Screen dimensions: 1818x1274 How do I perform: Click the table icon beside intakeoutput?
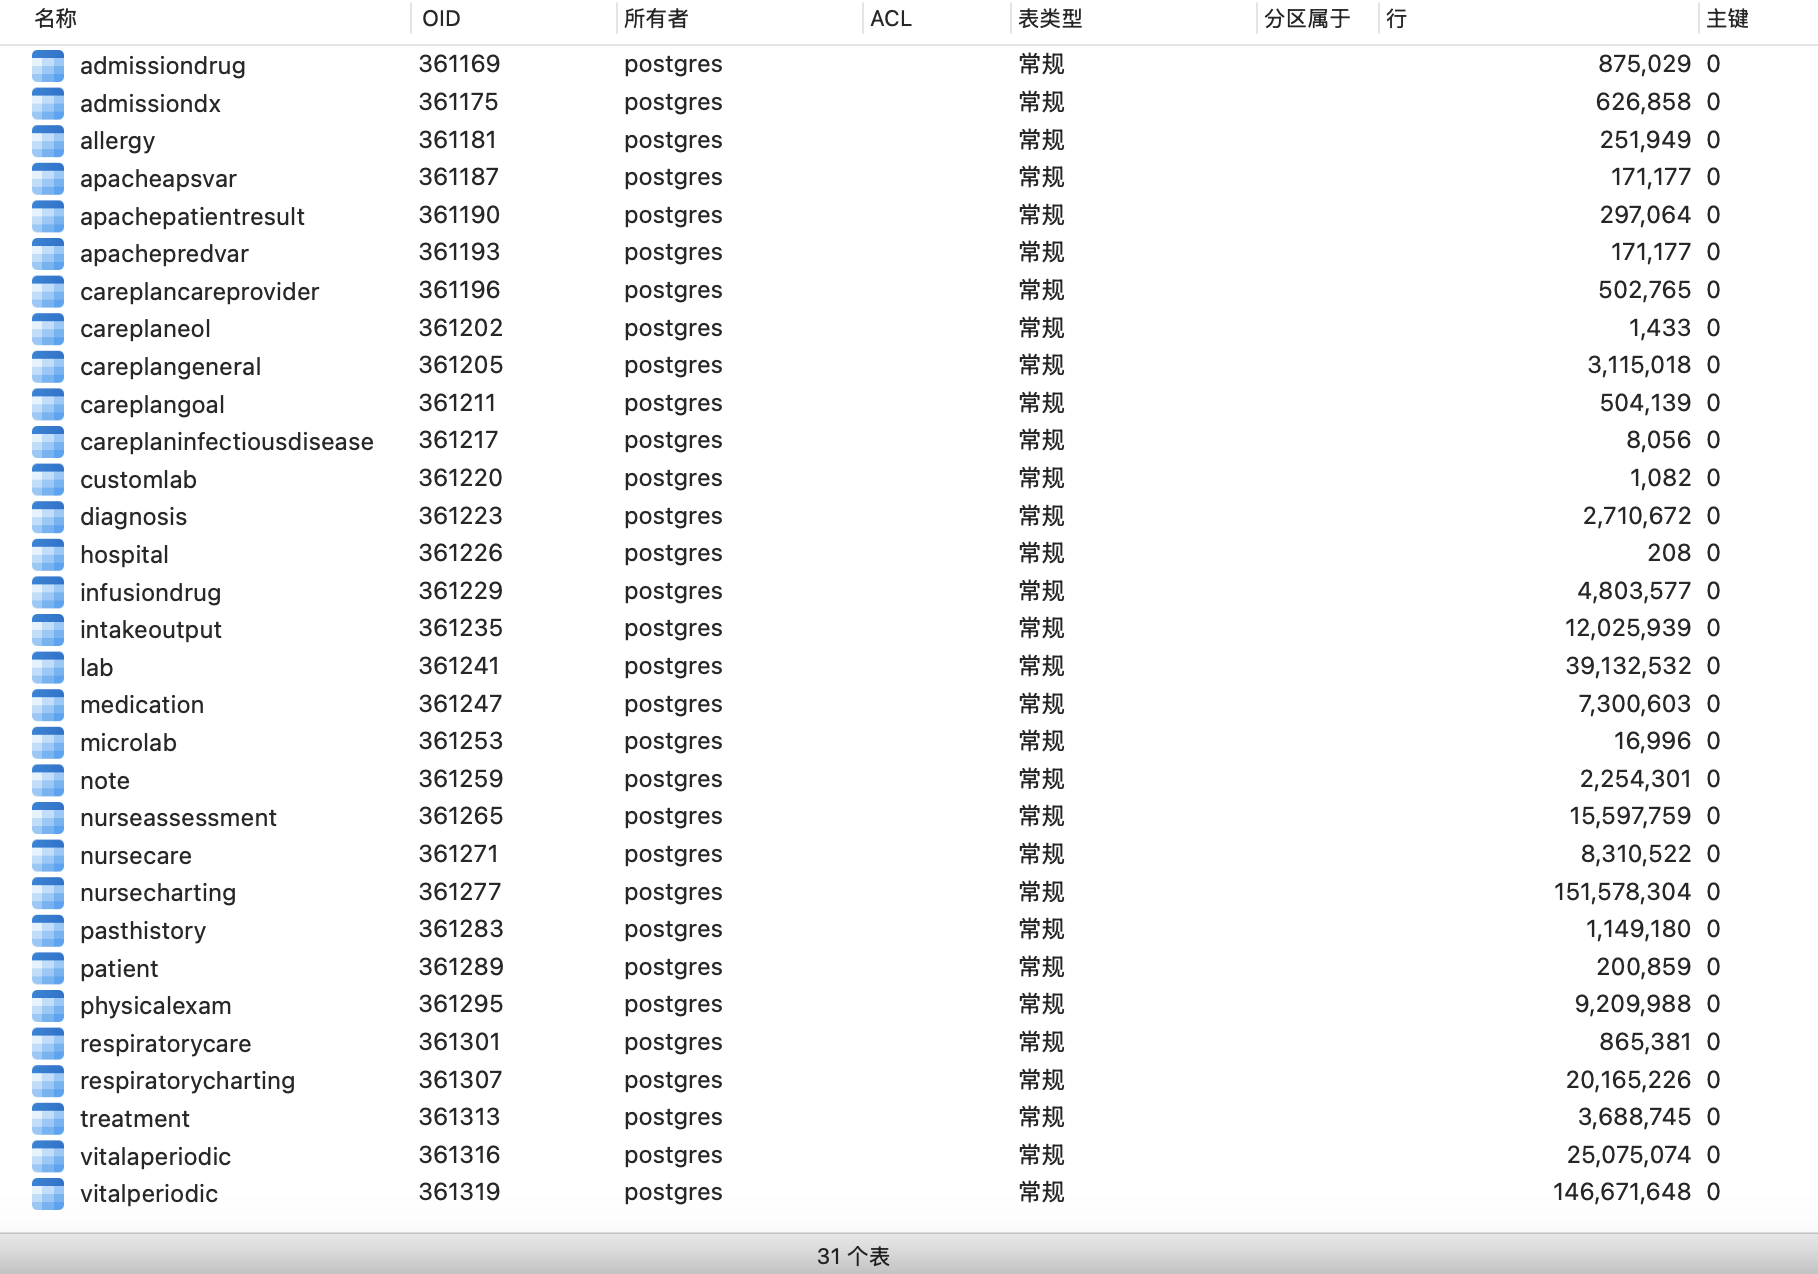[48, 630]
